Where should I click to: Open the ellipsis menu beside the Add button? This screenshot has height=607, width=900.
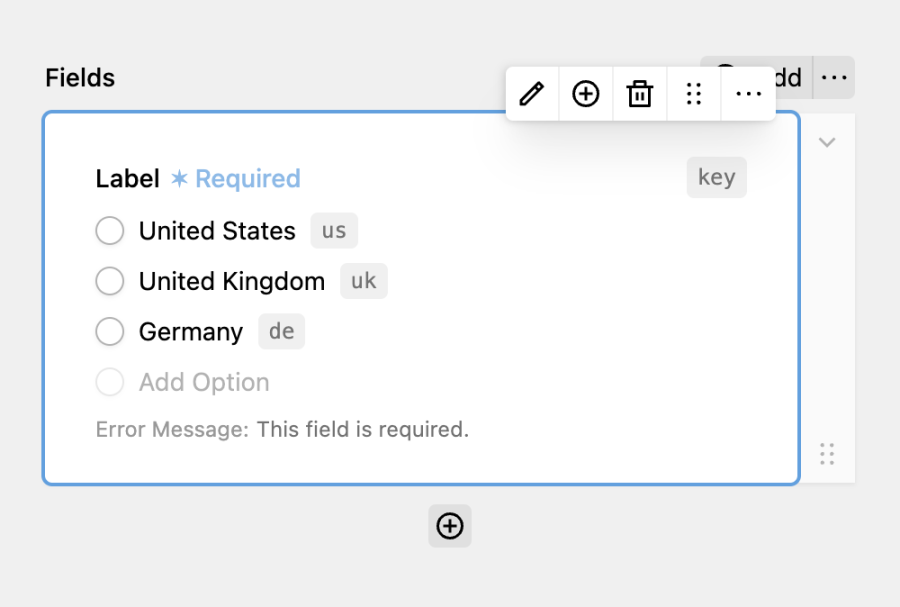click(834, 77)
